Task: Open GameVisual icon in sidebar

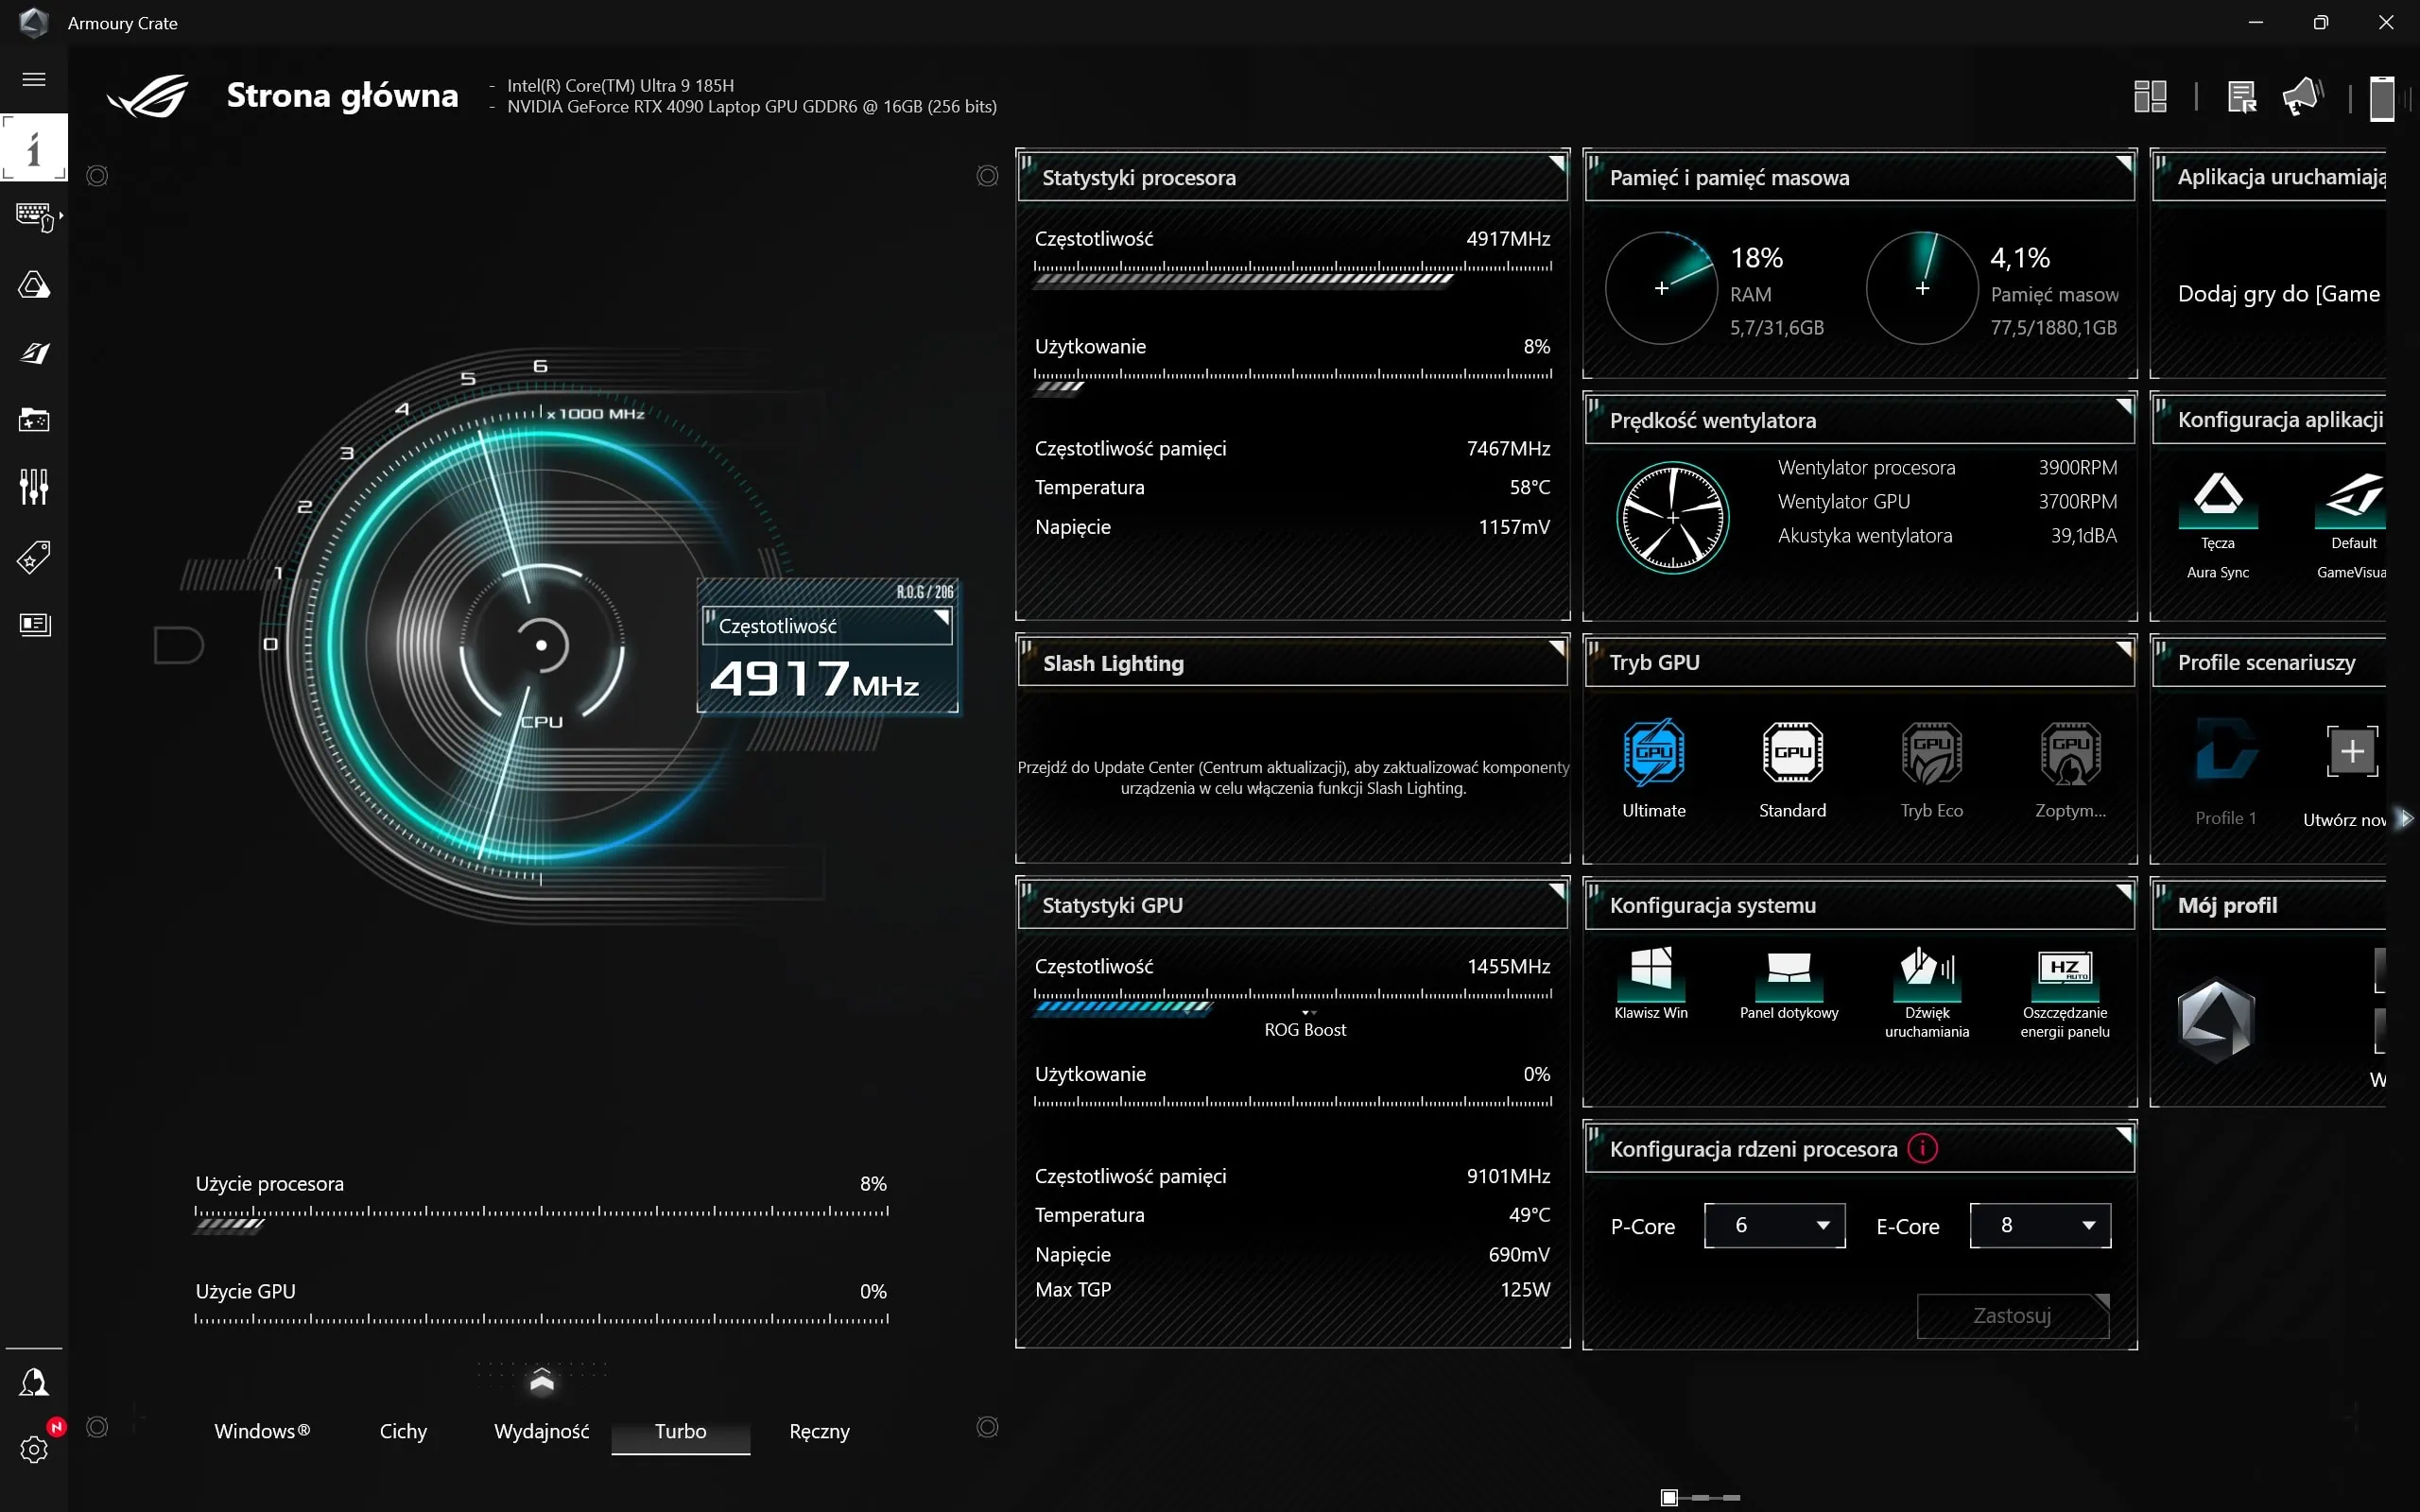Action: click(34, 353)
